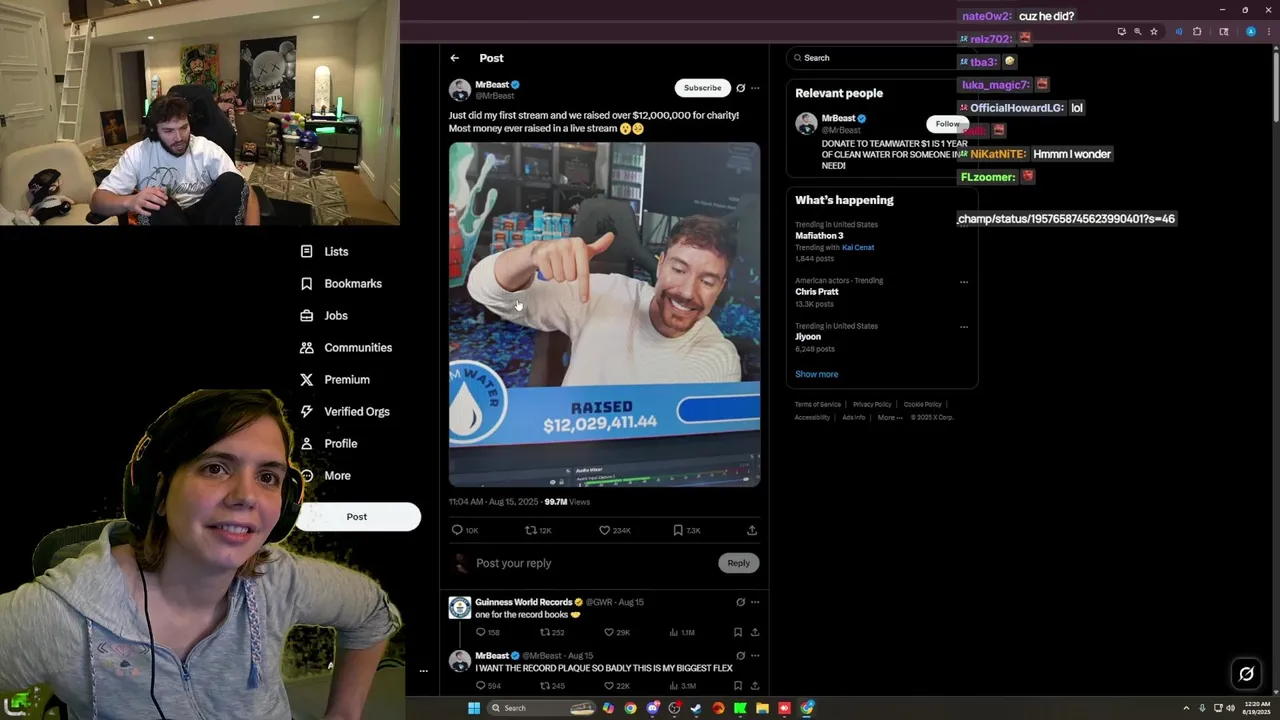Bookmark this page with the star icon

coord(1154,32)
